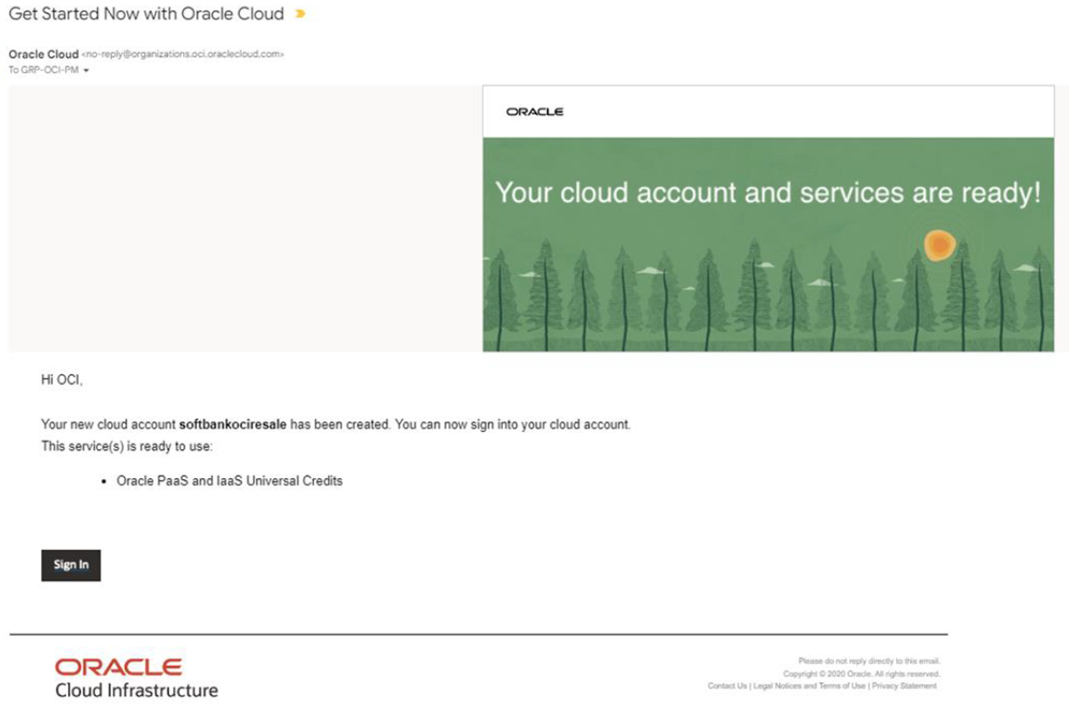Open the Privacy Statement footer link
The width and height of the screenshot is (1069, 720).
click(x=904, y=686)
